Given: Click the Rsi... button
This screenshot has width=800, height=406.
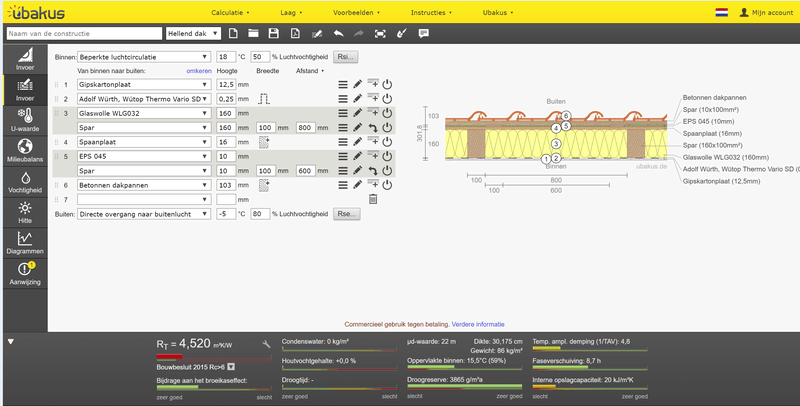Looking at the screenshot, I should tap(346, 57).
